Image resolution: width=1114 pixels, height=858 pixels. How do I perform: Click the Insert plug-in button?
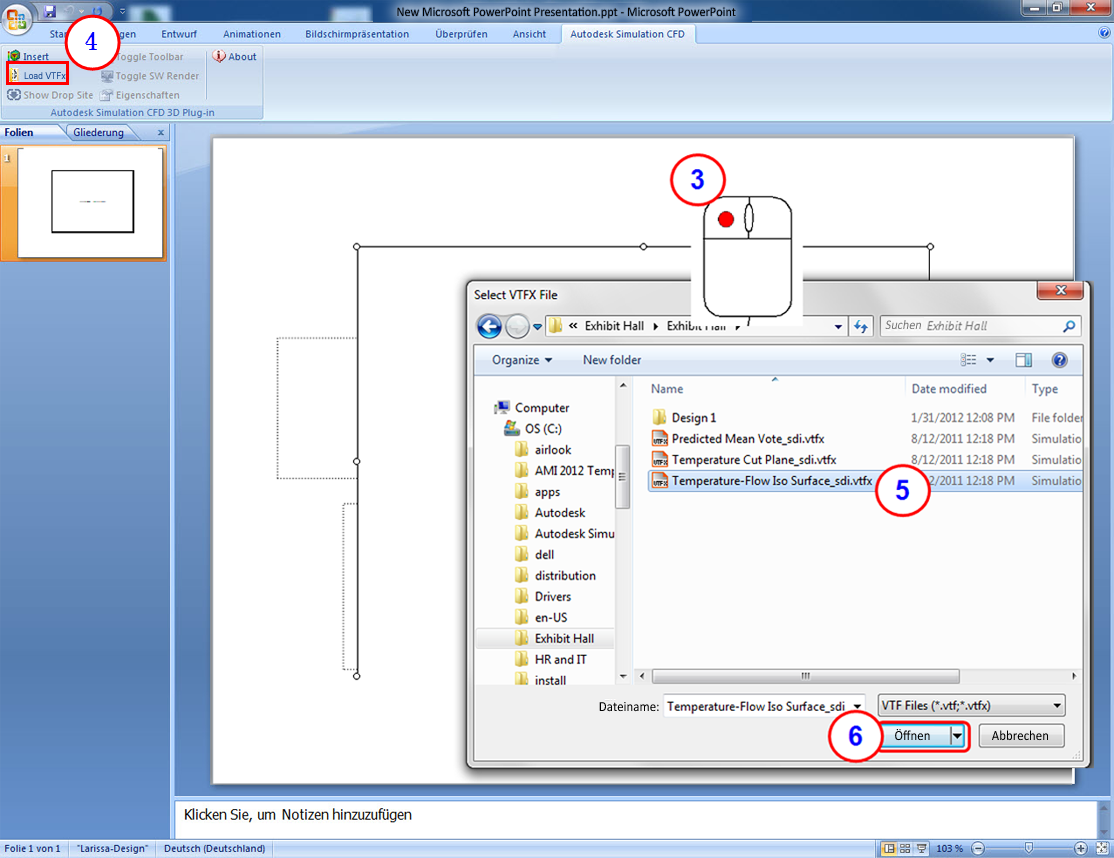[28, 56]
